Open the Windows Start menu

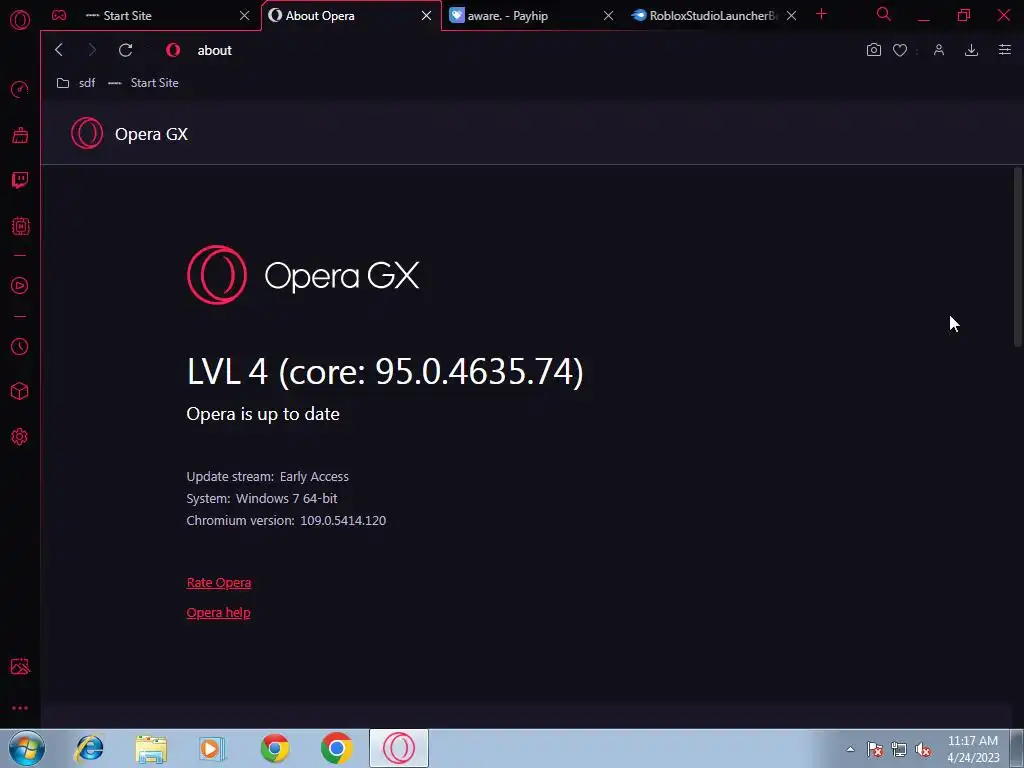point(27,748)
